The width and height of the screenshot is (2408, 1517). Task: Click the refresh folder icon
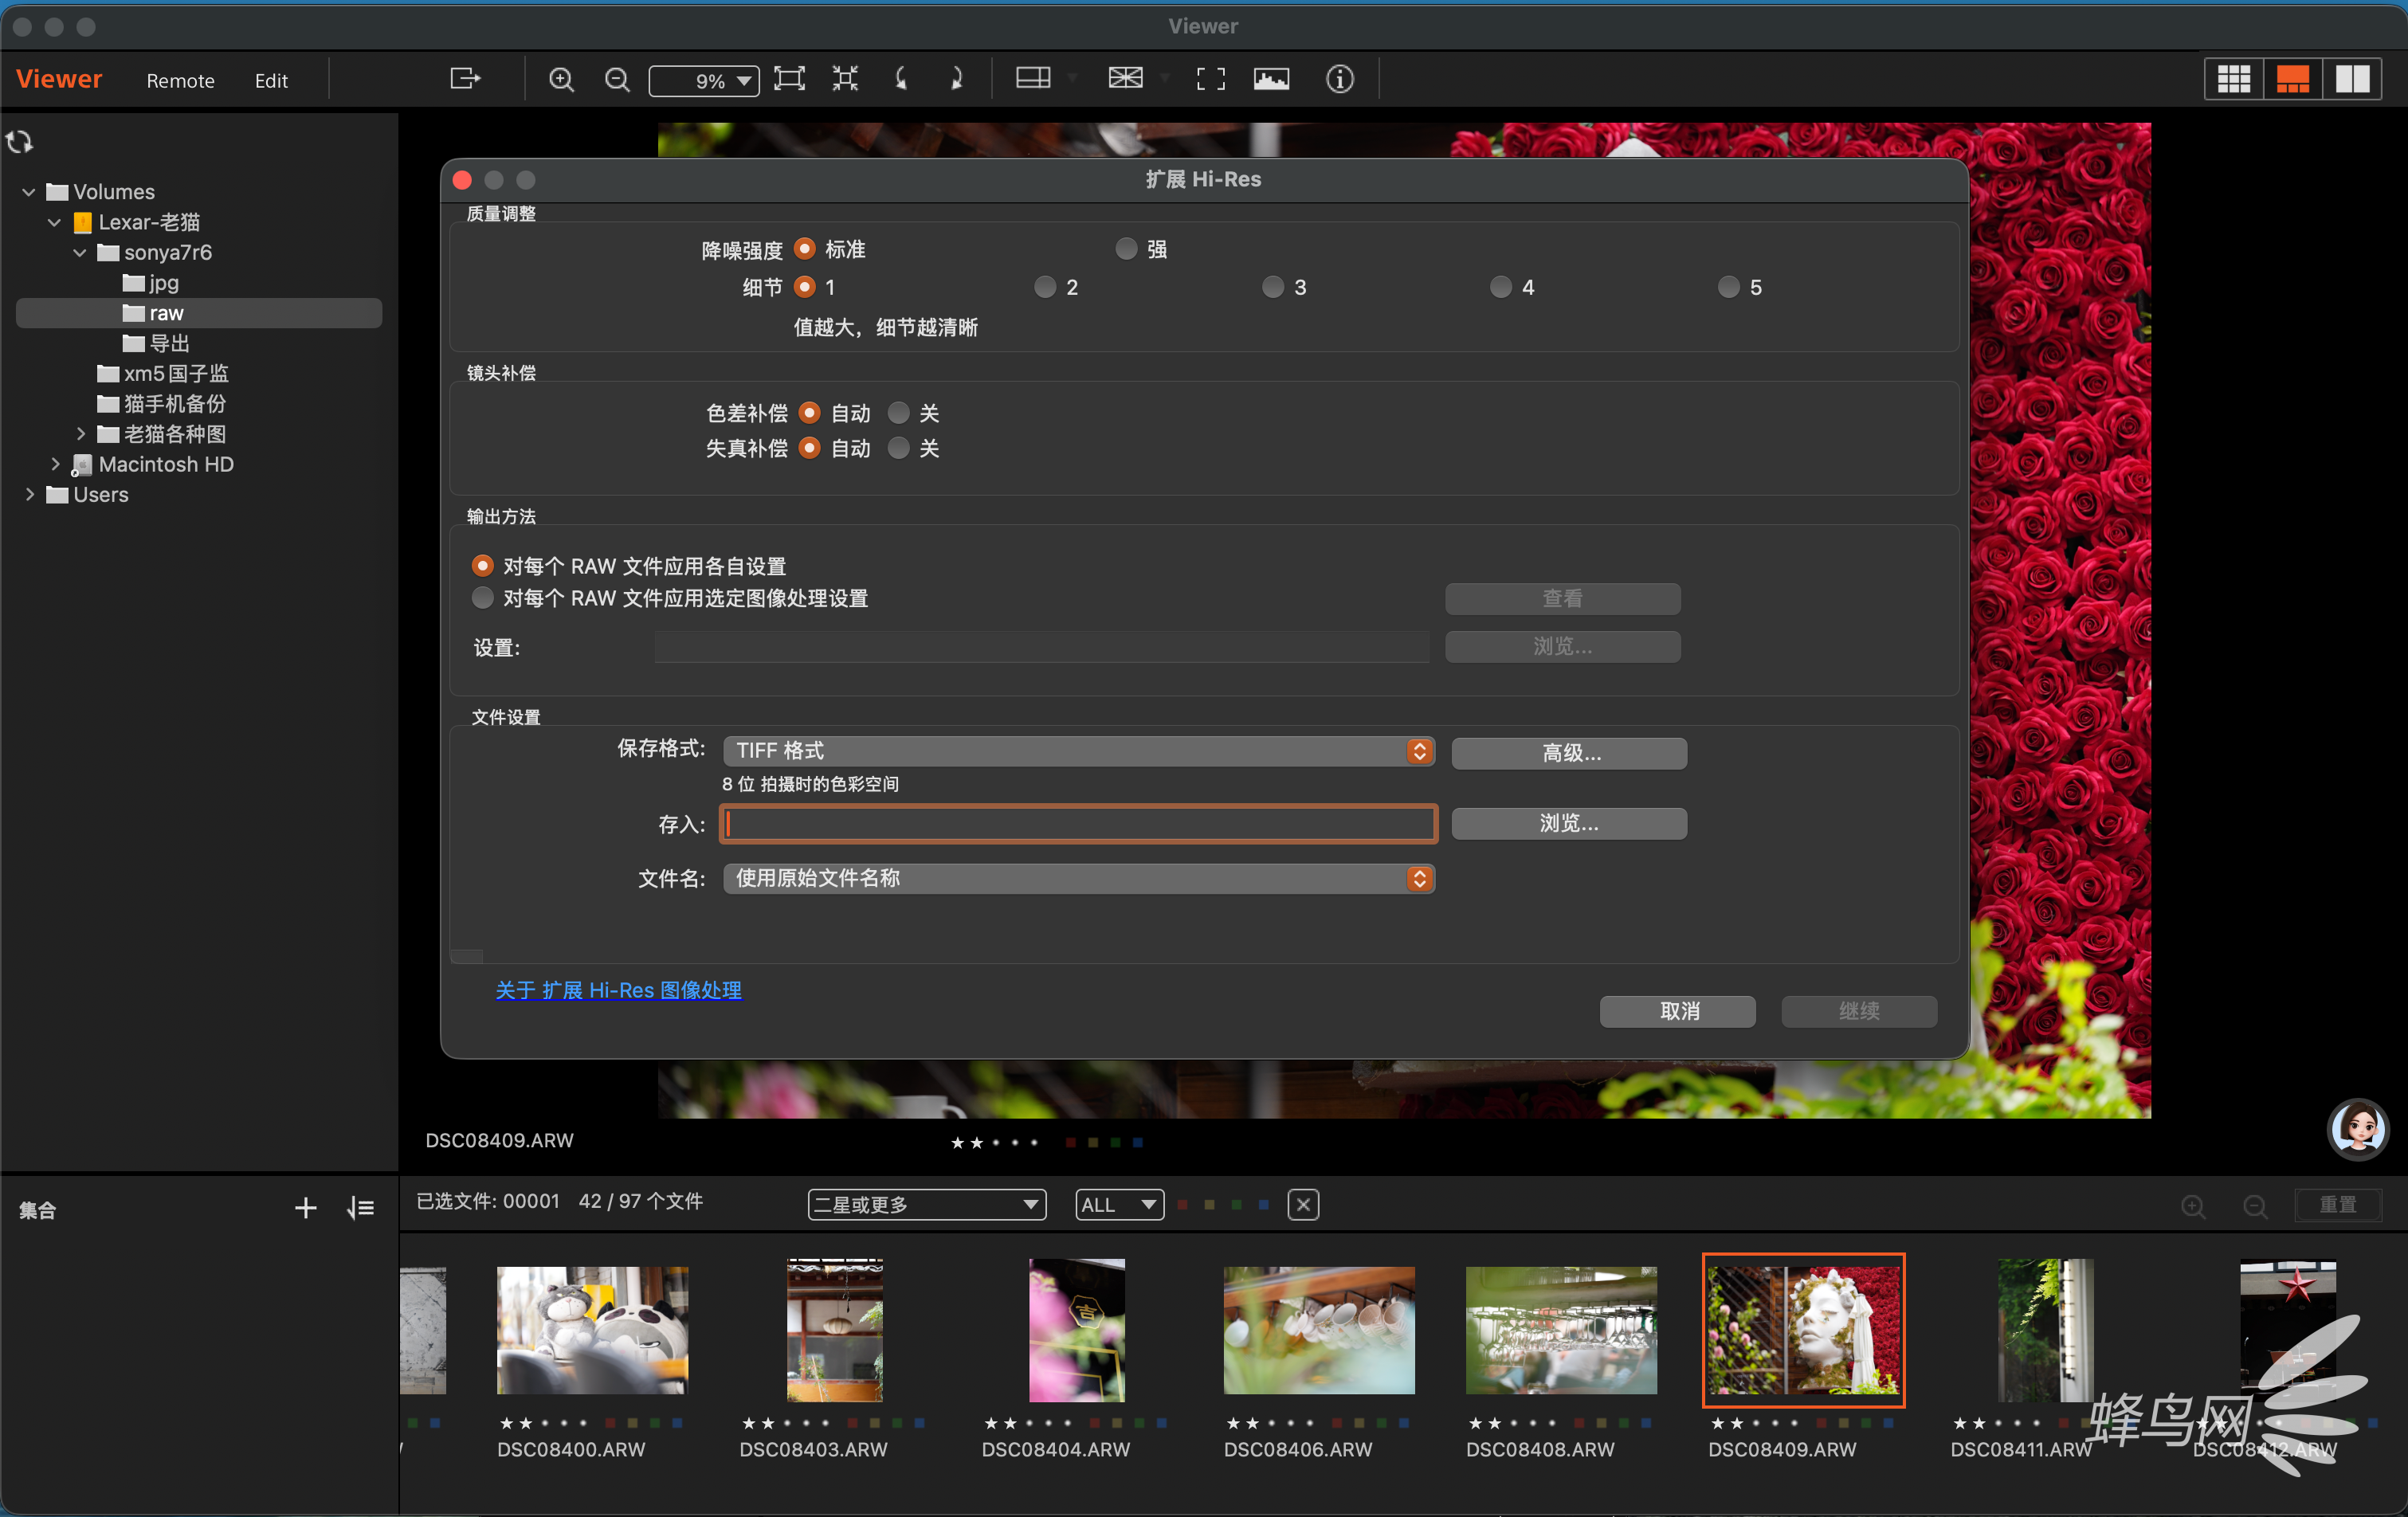20,142
